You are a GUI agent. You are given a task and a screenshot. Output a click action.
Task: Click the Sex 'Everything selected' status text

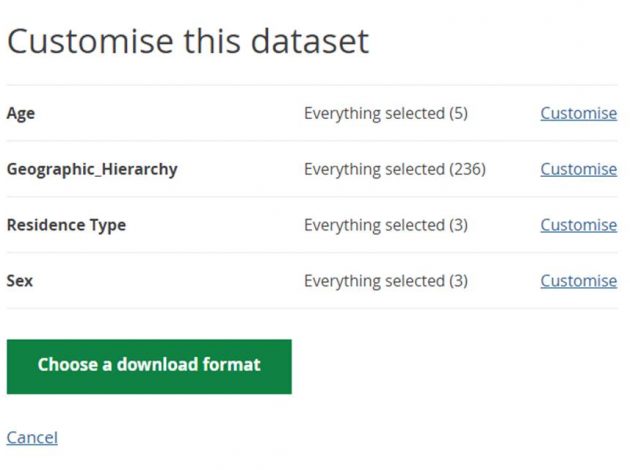[x=386, y=281]
